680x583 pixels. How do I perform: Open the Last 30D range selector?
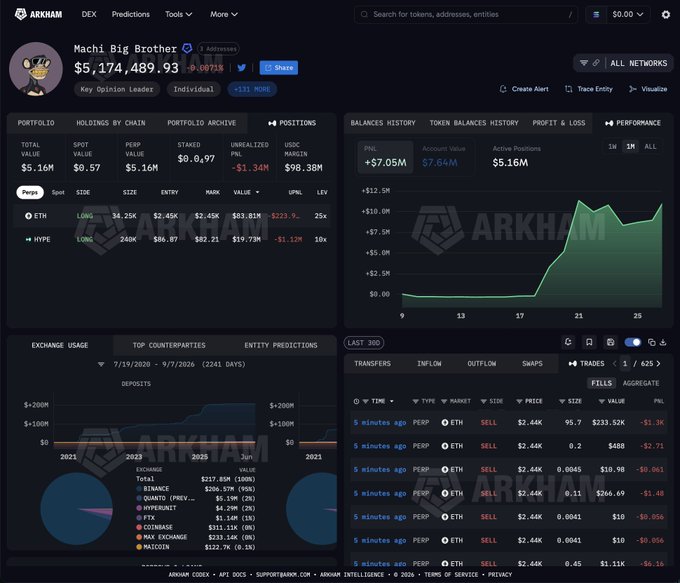pos(363,343)
